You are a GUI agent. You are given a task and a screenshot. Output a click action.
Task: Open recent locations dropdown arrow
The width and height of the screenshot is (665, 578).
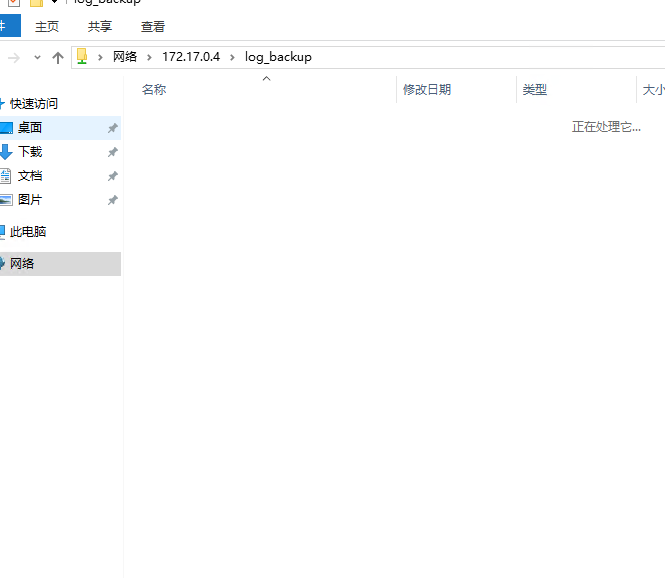coord(37,57)
